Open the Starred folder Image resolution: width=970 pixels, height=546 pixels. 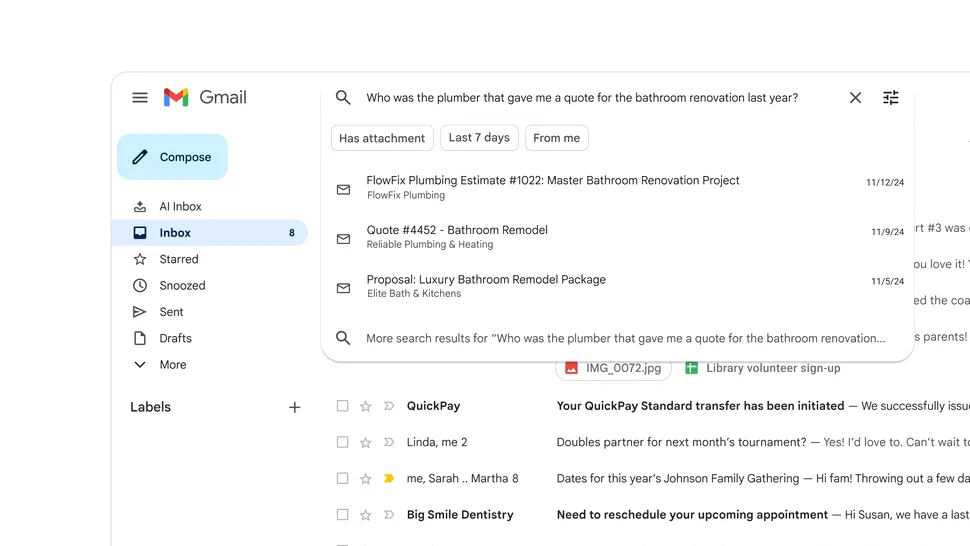(x=210, y=259)
